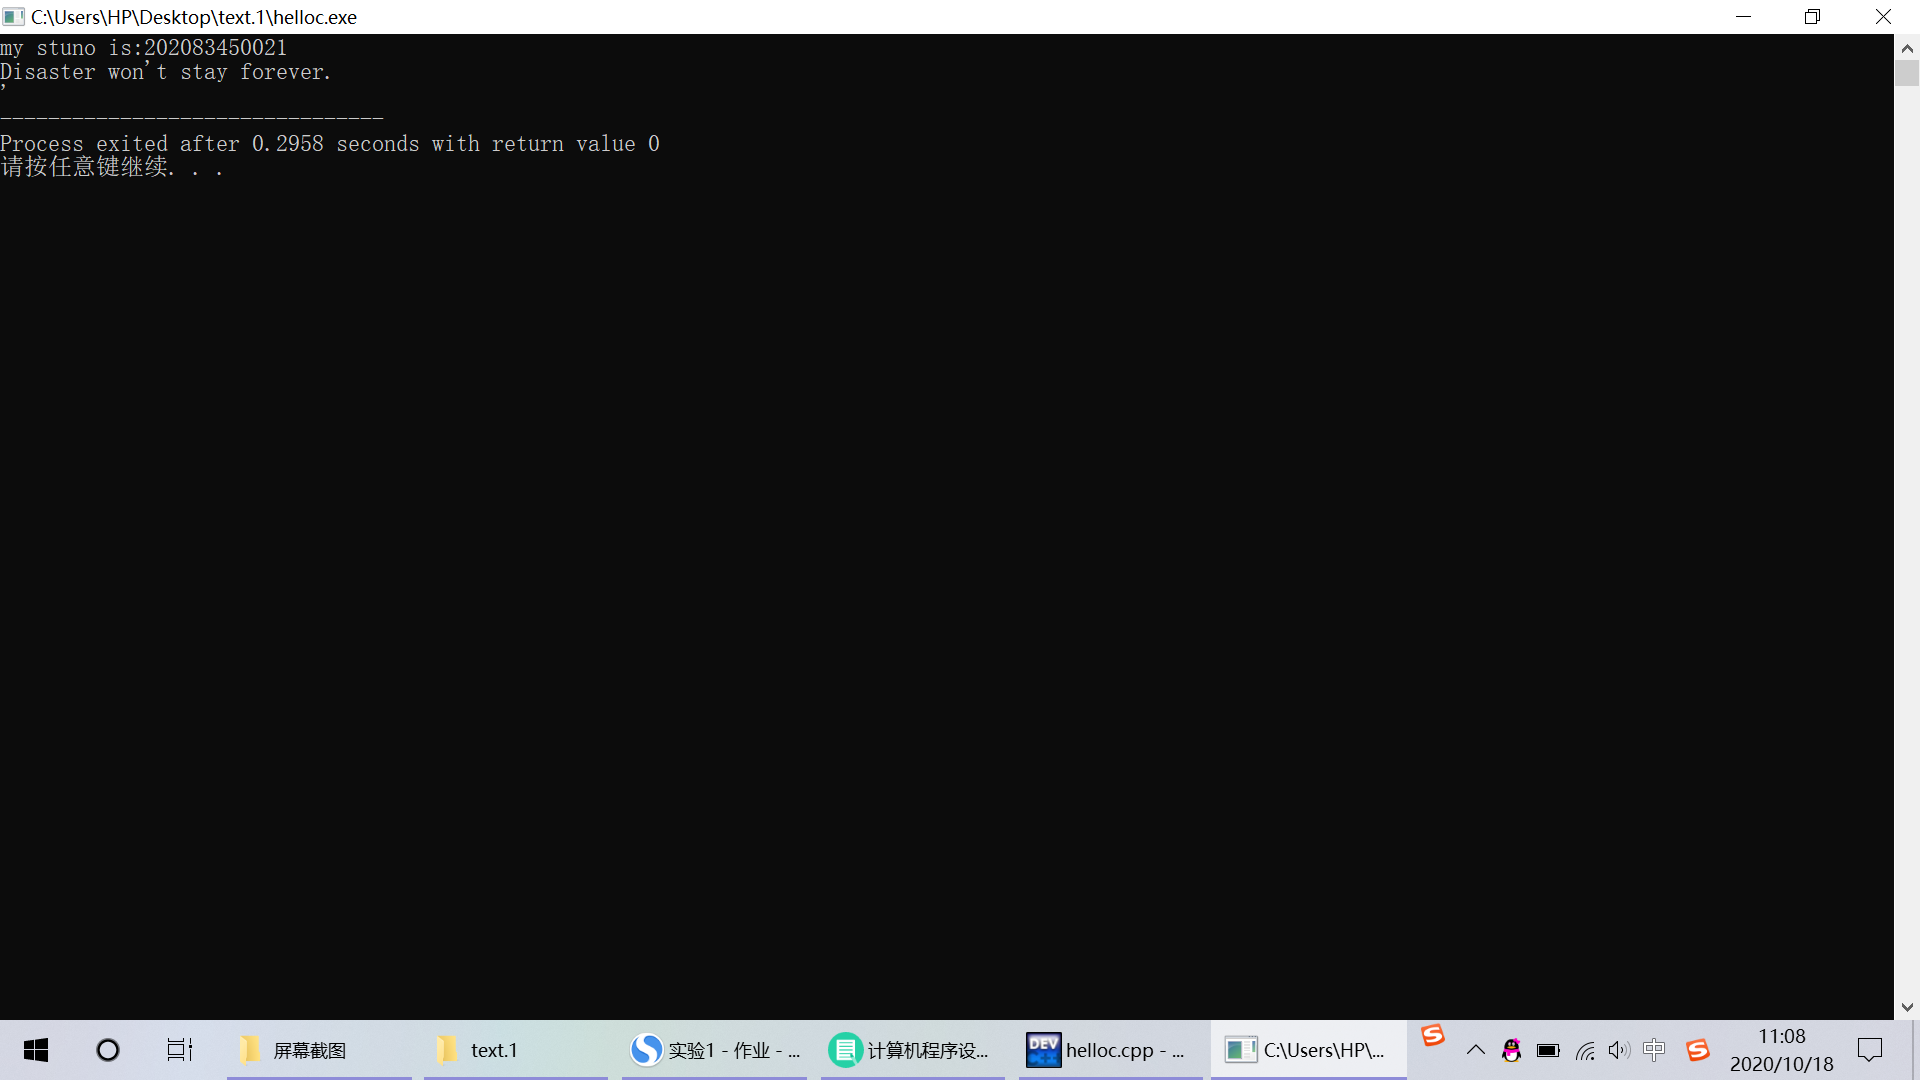Click the clock showing 11:08 and date

coord(1782,1050)
